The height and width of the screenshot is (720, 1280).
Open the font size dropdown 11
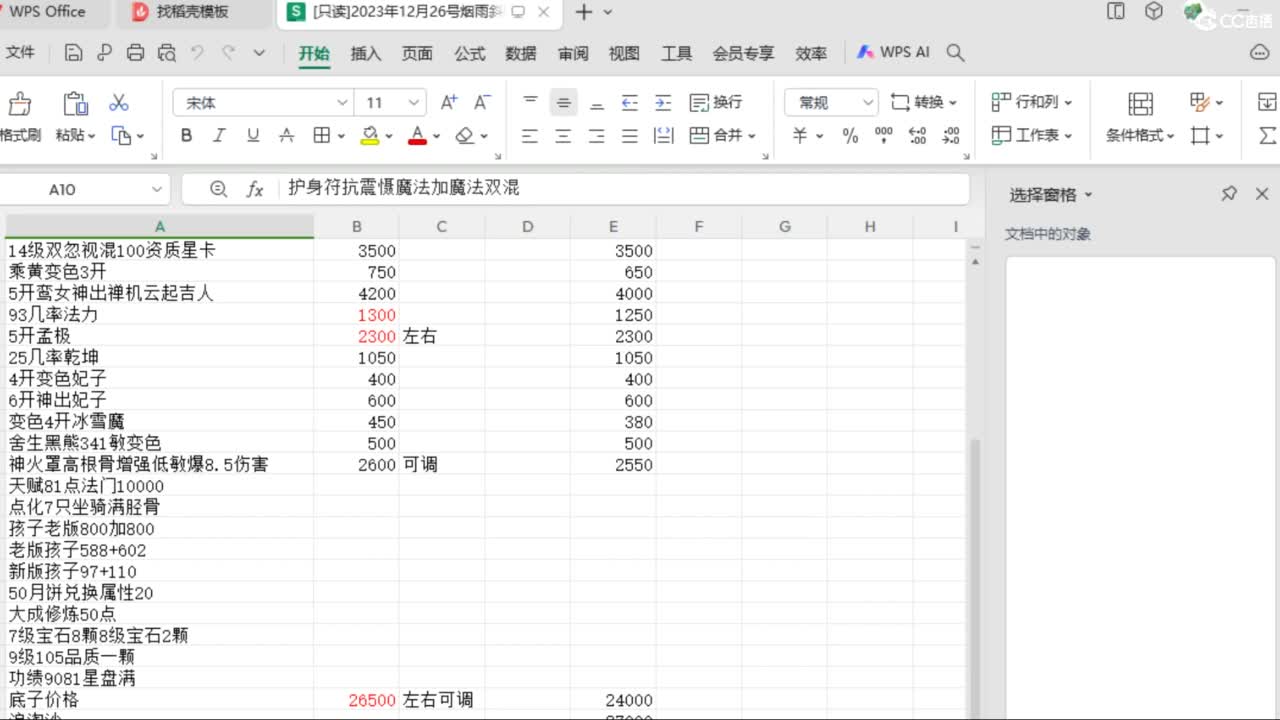[x=414, y=102]
